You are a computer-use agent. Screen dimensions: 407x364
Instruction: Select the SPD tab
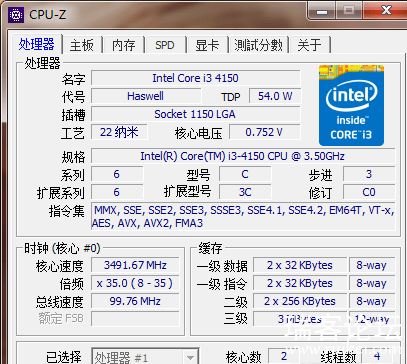click(165, 45)
